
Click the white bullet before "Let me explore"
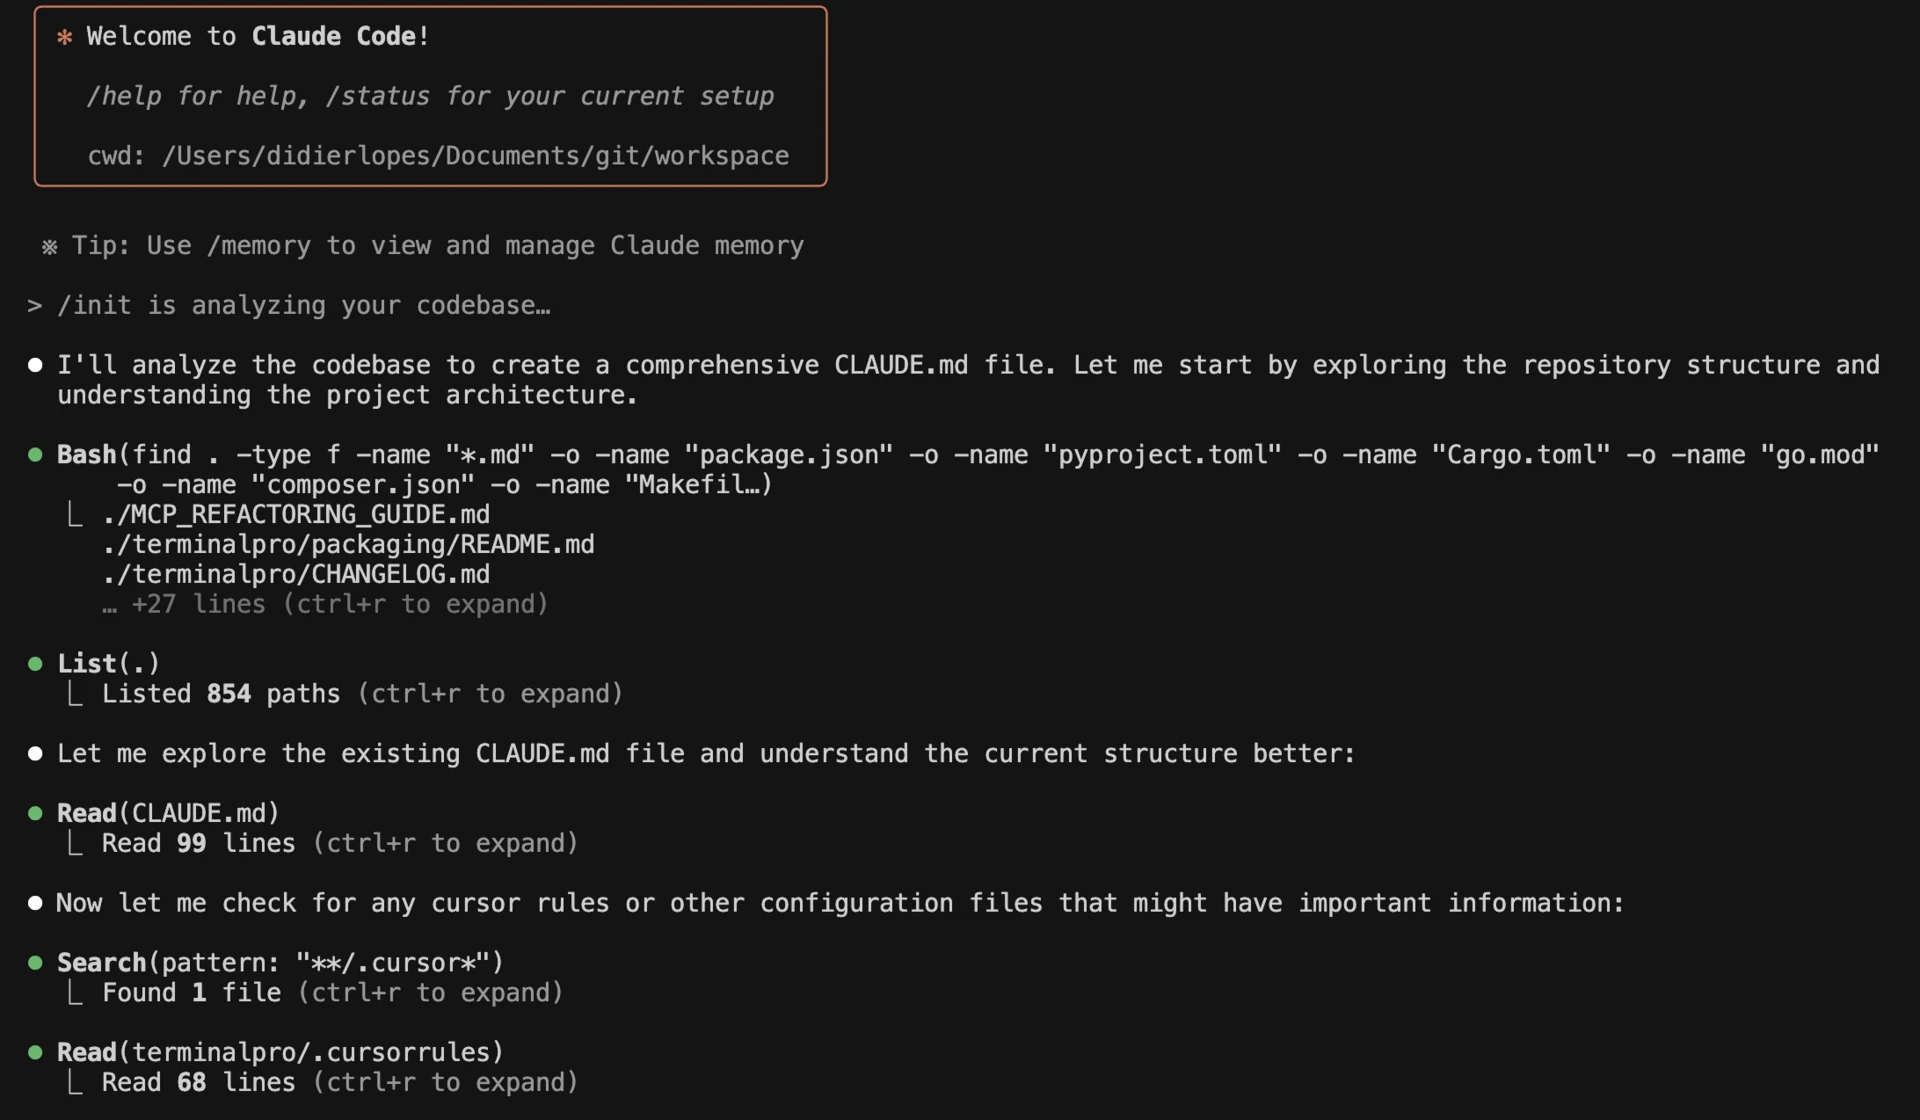(35, 754)
